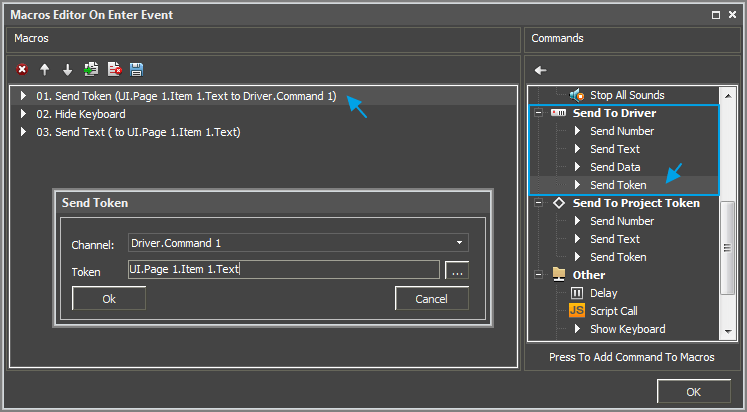Select Send To Project Token heading
Viewport: 747px width, 412px height.
(x=636, y=203)
